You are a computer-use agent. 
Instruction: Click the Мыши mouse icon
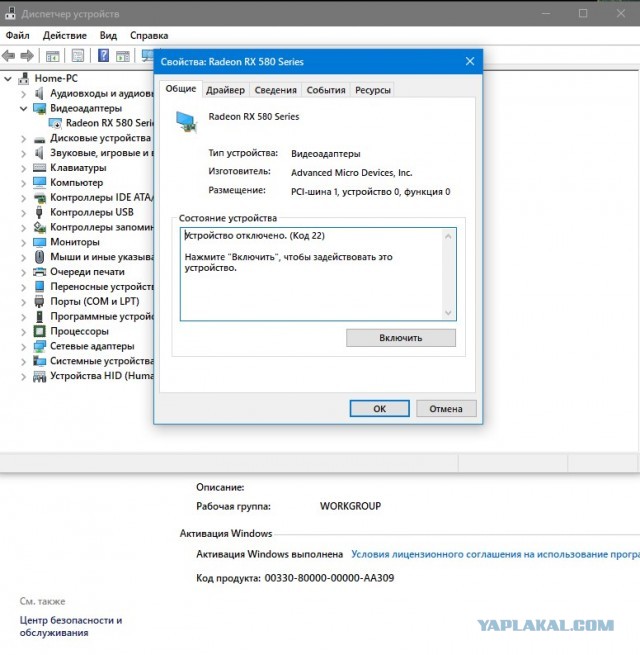[x=39, y=256]
